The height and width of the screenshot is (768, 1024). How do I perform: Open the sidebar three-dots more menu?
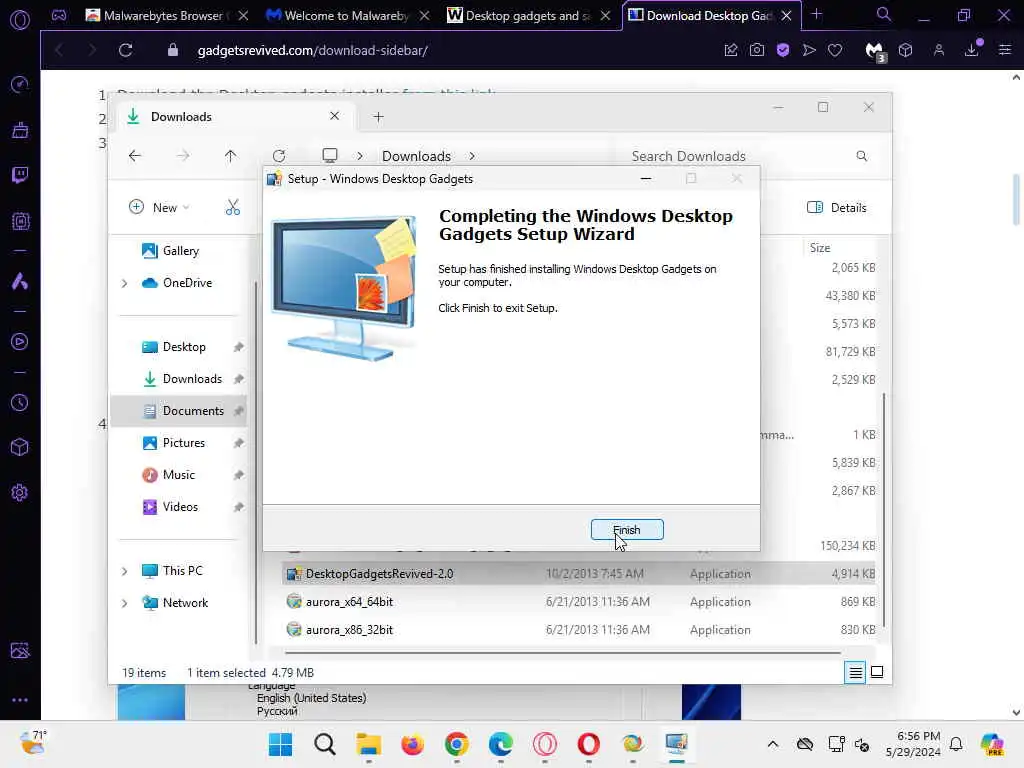click(20, 699)
